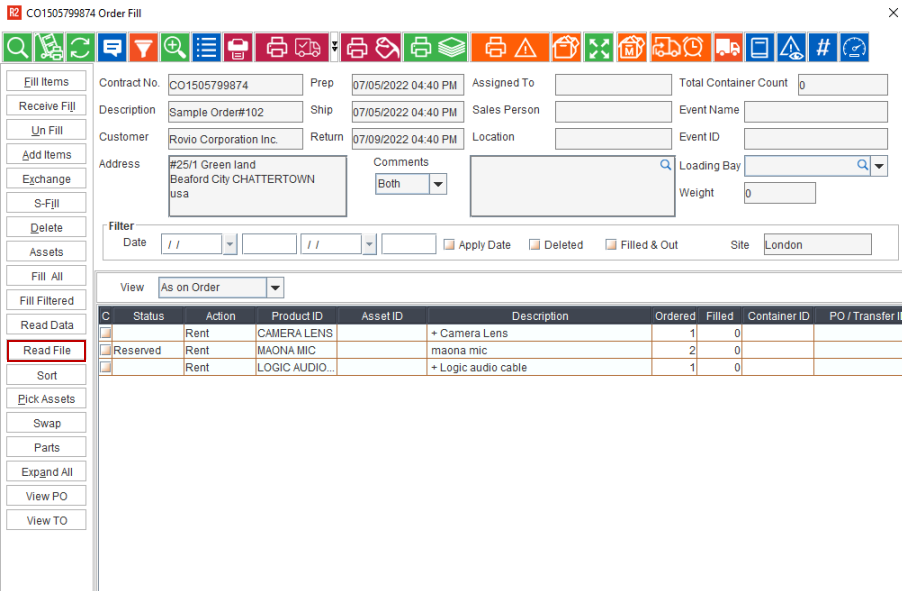Sort by the Description column header
Viewport: 902px width, 591px height.
point(540,316)
